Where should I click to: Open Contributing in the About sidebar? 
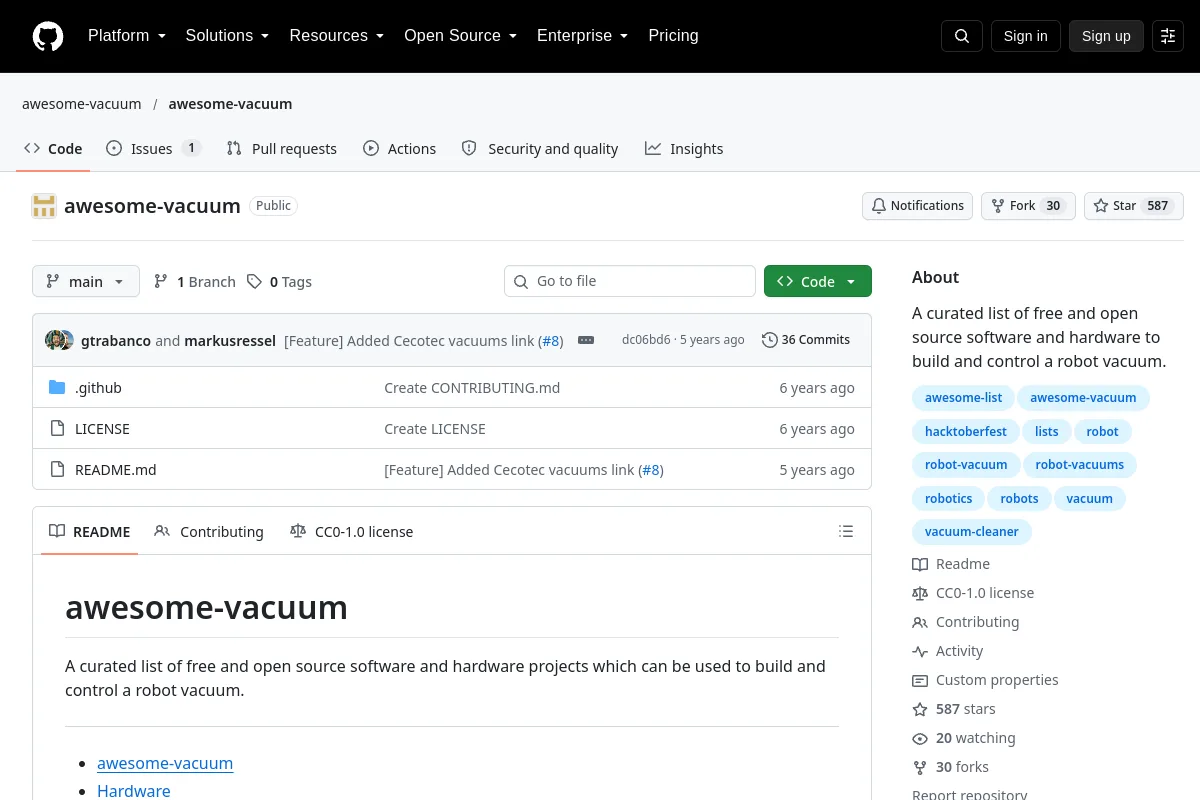[966, 622]
